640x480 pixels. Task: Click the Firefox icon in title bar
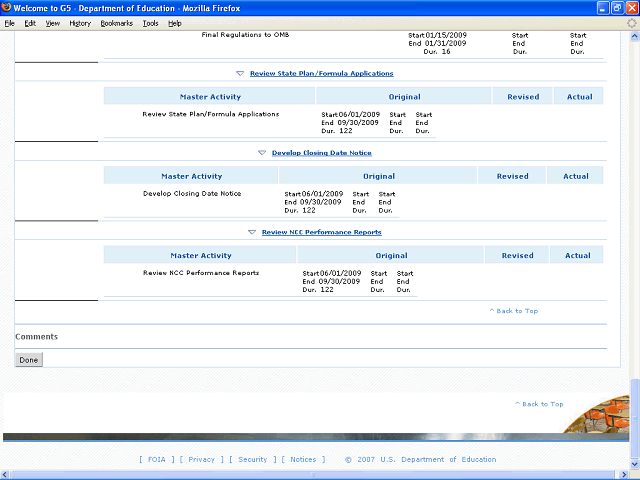pos(7,7)
